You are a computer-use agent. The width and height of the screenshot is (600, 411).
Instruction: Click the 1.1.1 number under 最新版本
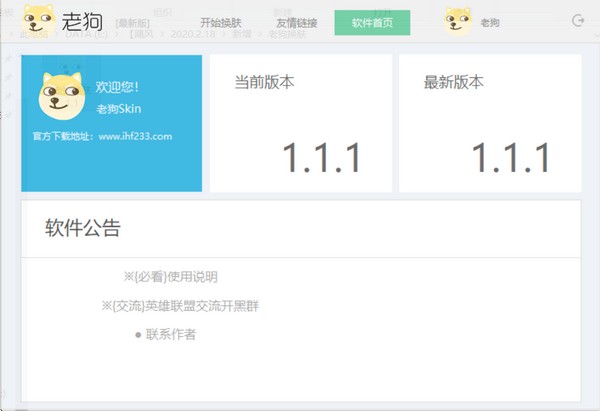click(x=510, y=158)
